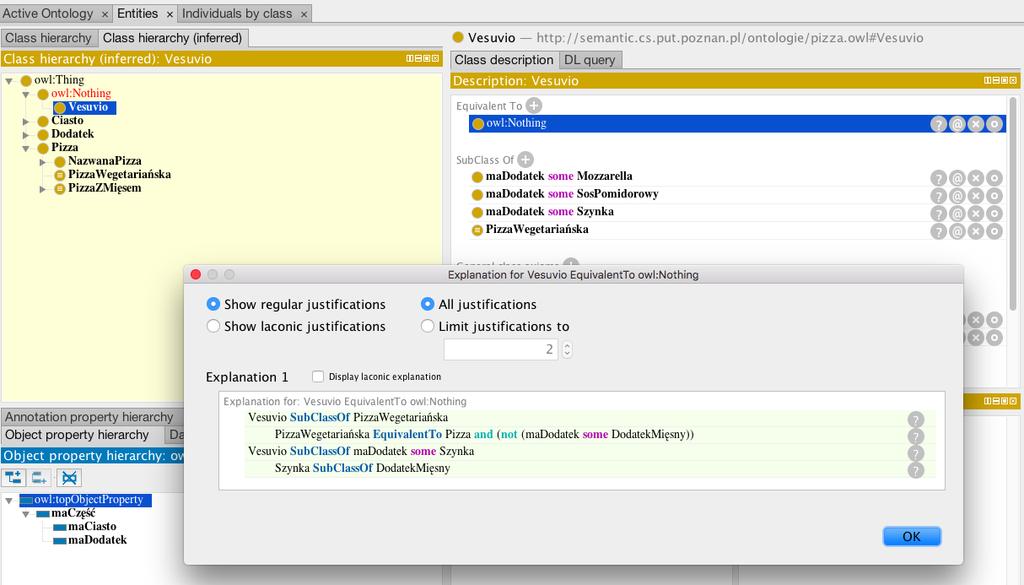Collapse the owl:topObjectProperty node
Viewport: 1024px width, 585px height.
(9, 501)
